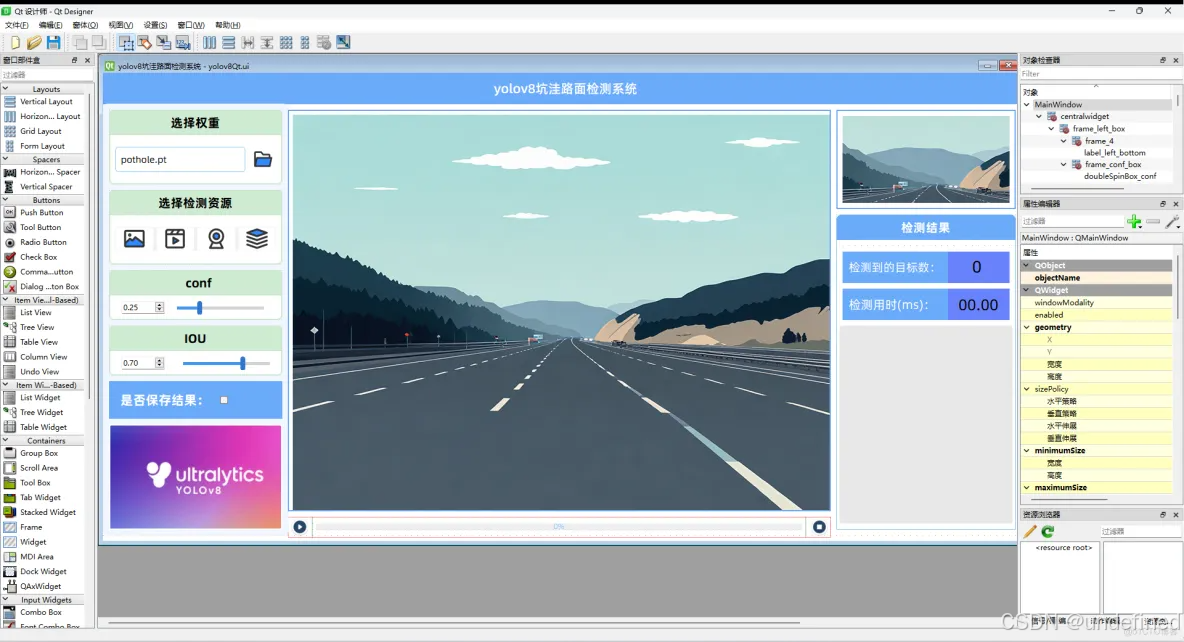
Task: Click the wrench configure icon in property editor
Action: (x=1172, y=221)
